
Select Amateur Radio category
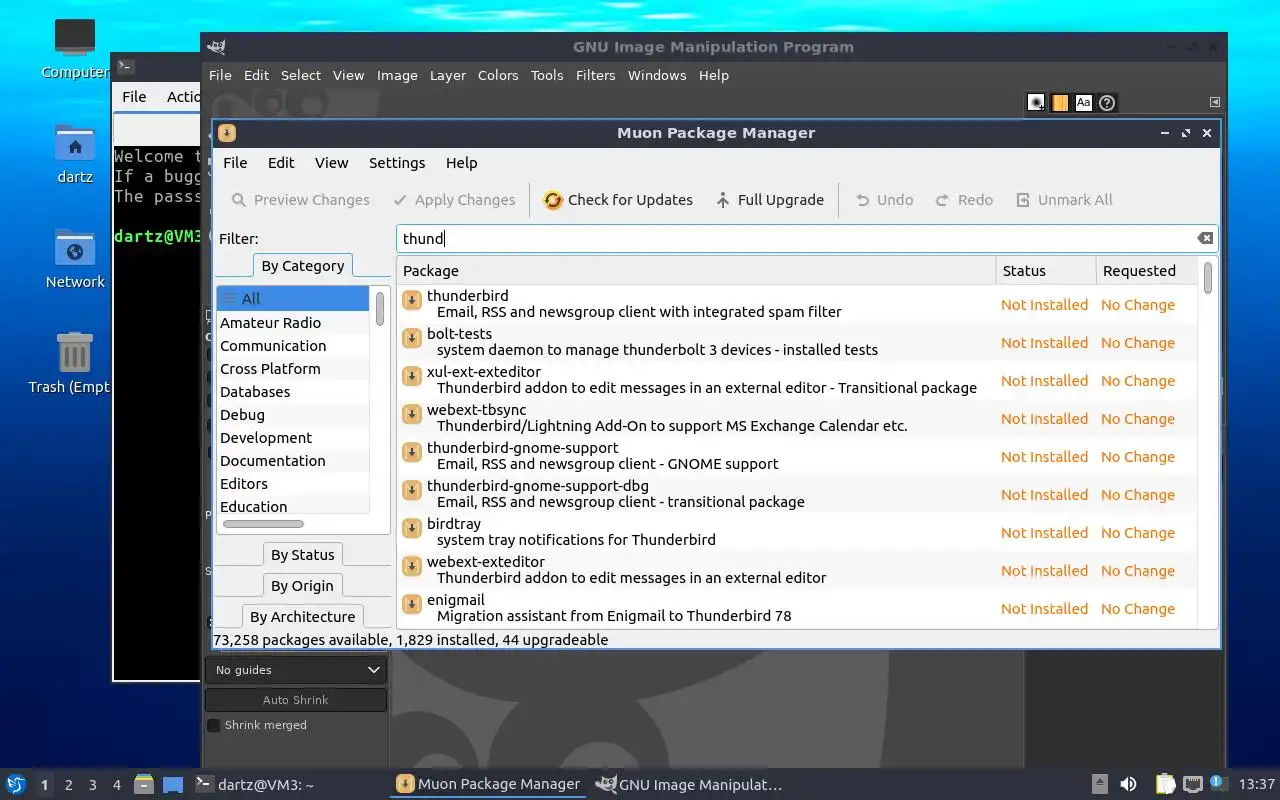pyautogui.click(x=293, y=323)
